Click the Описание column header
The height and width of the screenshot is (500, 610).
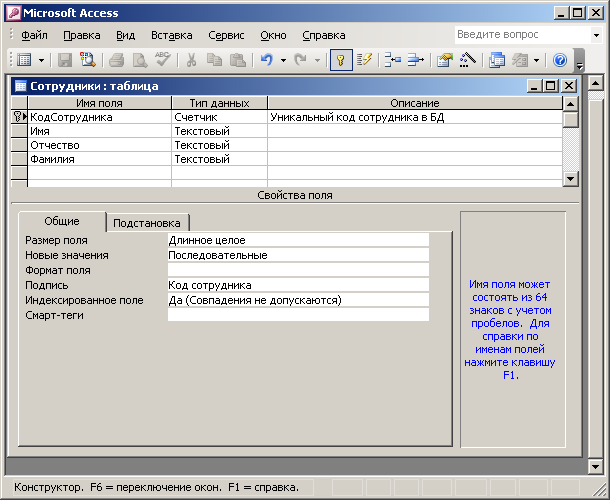coord(415,103)
